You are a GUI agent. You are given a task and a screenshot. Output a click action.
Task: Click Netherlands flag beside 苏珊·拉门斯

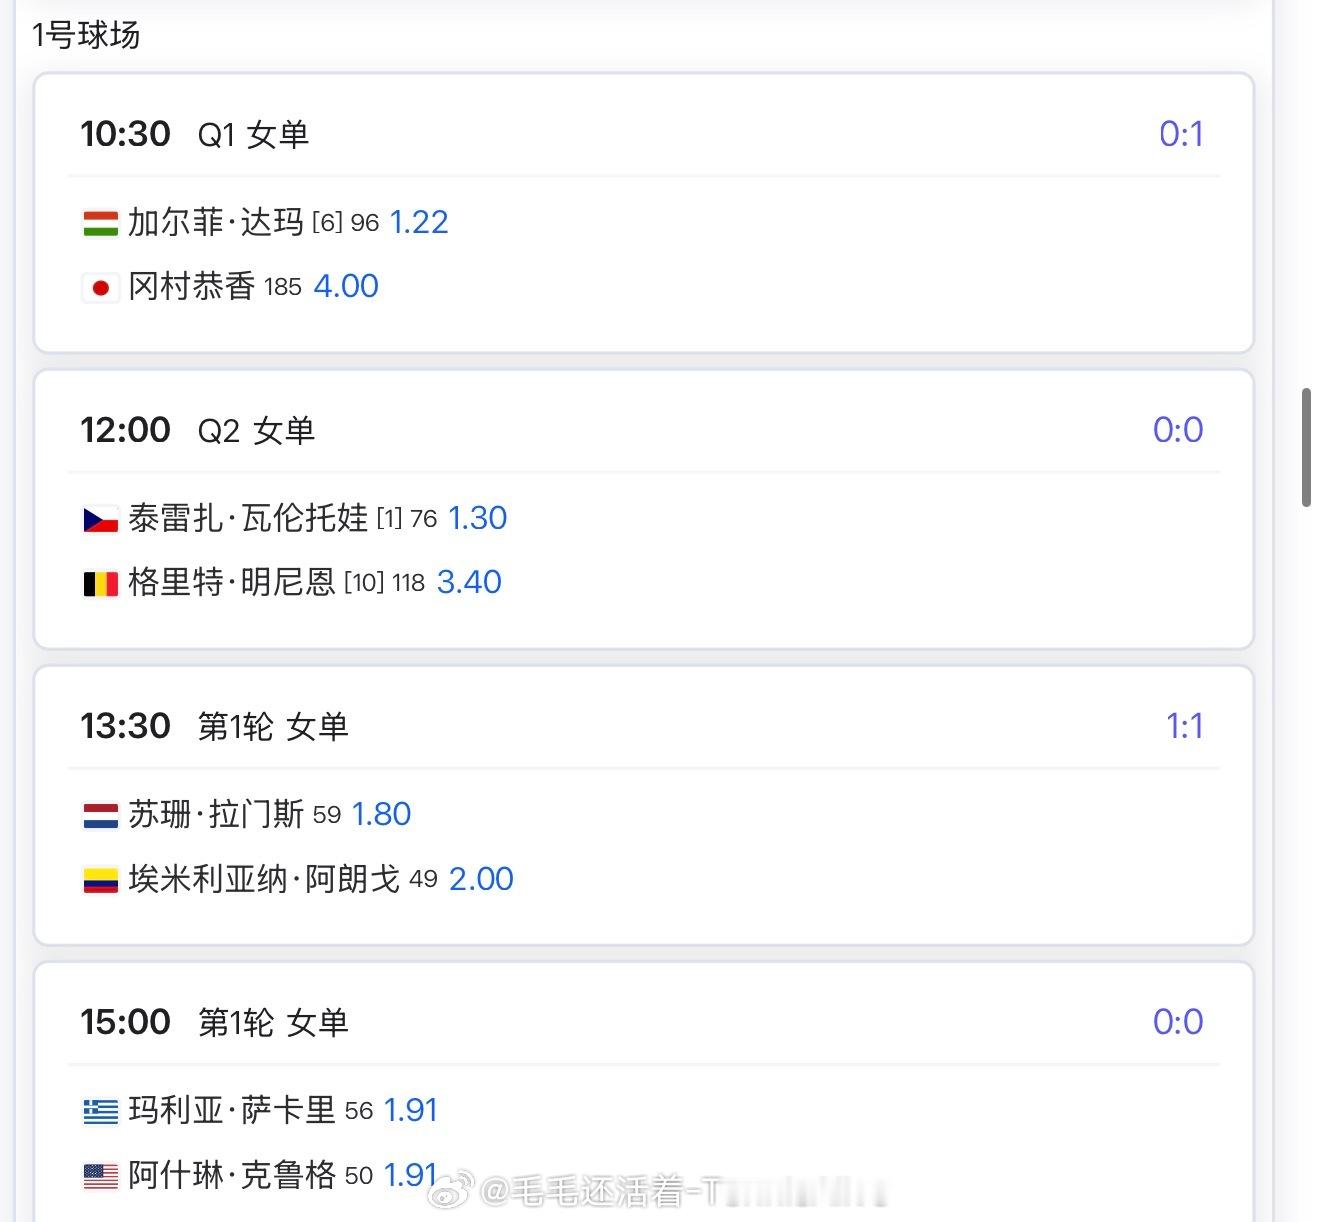(100, 816)
